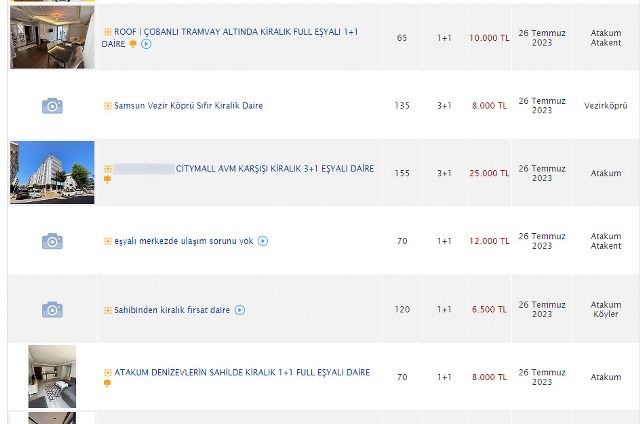This screenshot has height=424, width=640.
Task: Open ROOF Çobanlı Tramvay listing title
Action: (x=230, y=32)
